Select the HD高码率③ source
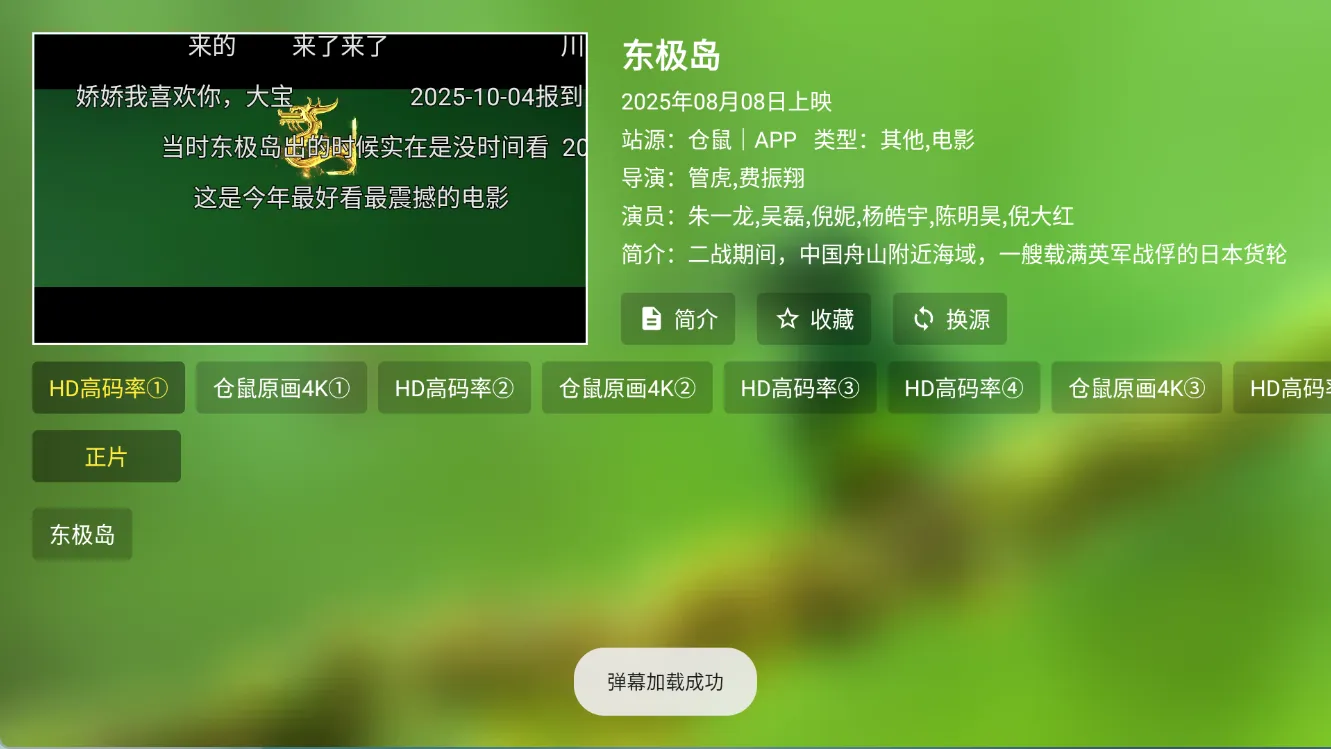This screenshot has height=749, width=1331. pos(800,387)
